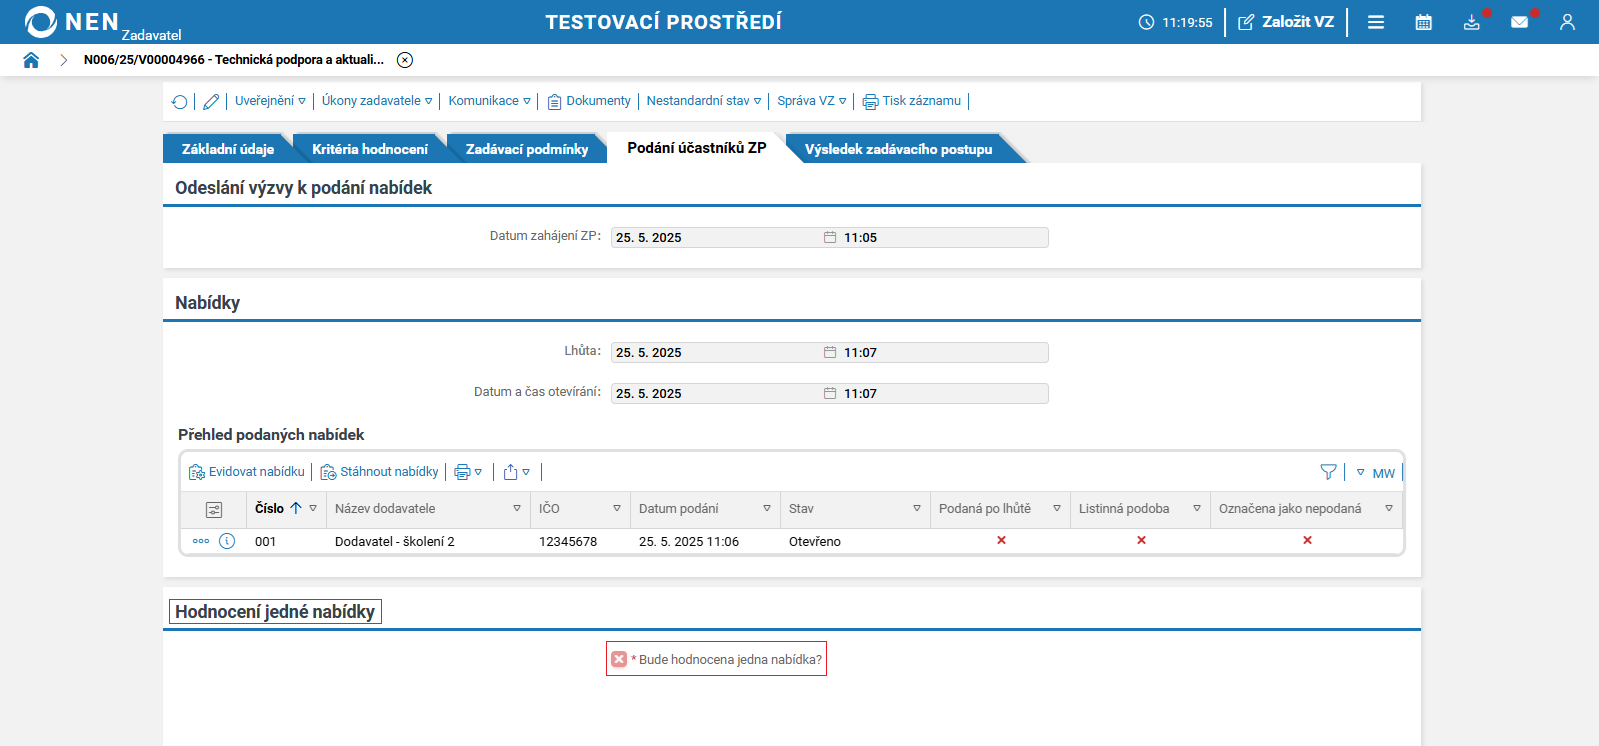The width and height of the screenshot is (1599, 746).
Task: Click the Evidovat nabídku button
Action: coord(247,472)
